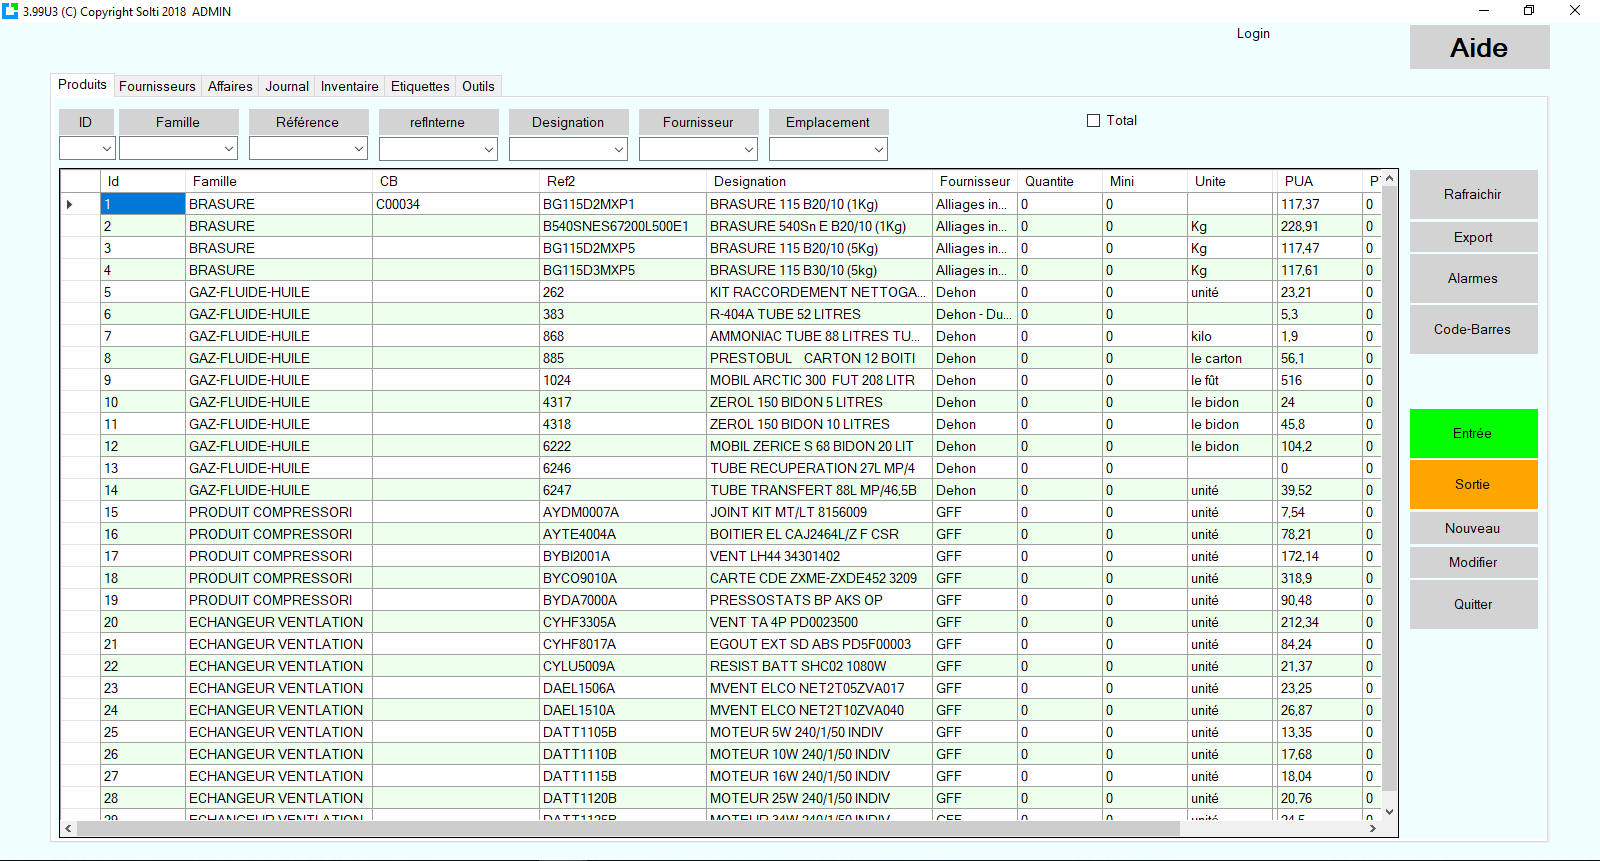Click the ID filter header button

click(86, 122)
